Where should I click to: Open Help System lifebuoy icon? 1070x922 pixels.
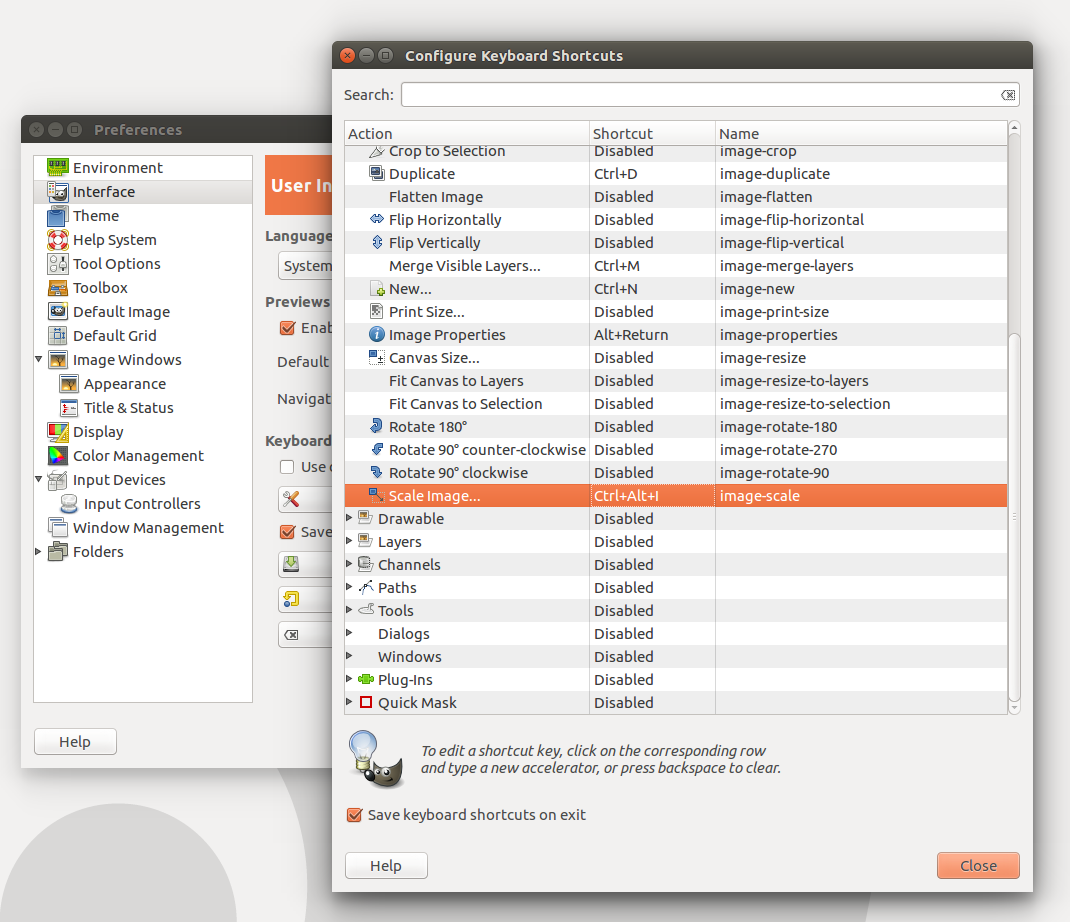(x=57, y=240)
